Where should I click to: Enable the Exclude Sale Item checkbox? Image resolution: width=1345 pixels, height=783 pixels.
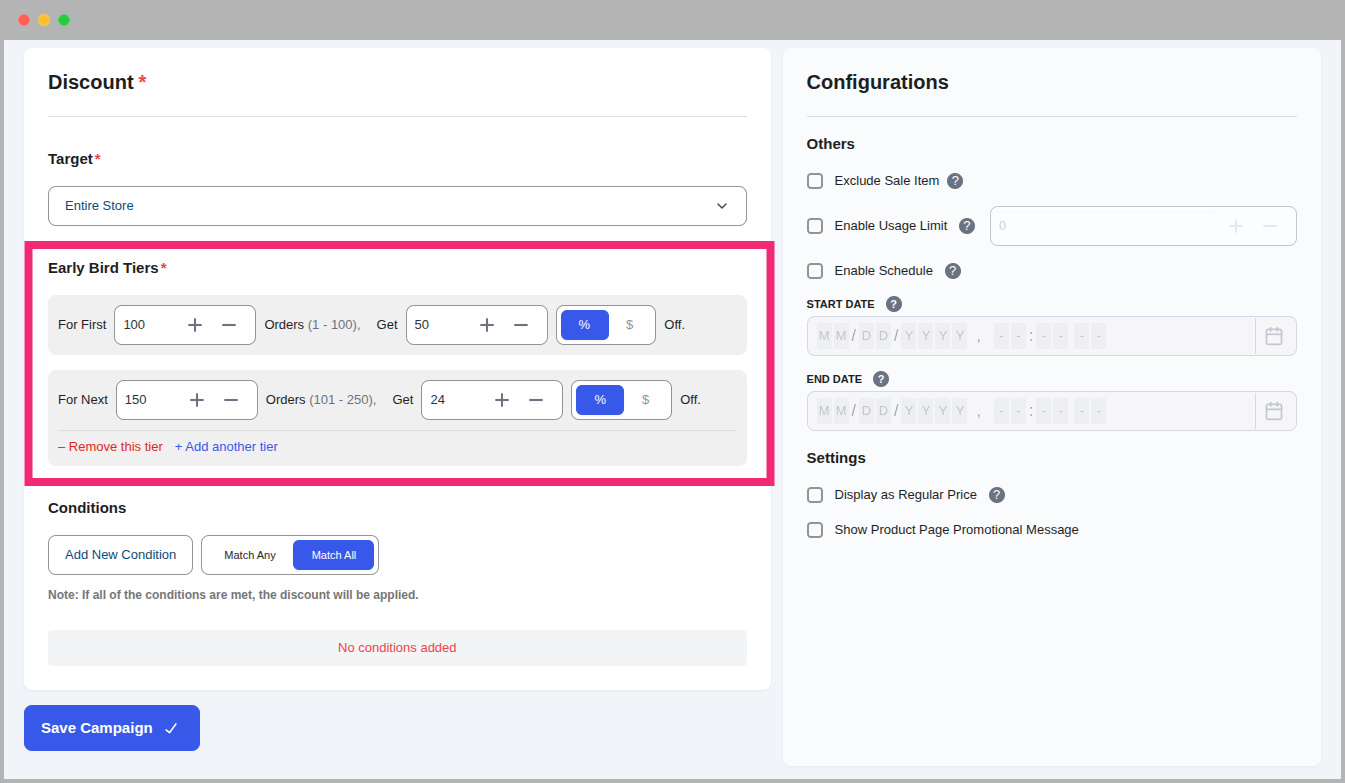pos(815,181)
